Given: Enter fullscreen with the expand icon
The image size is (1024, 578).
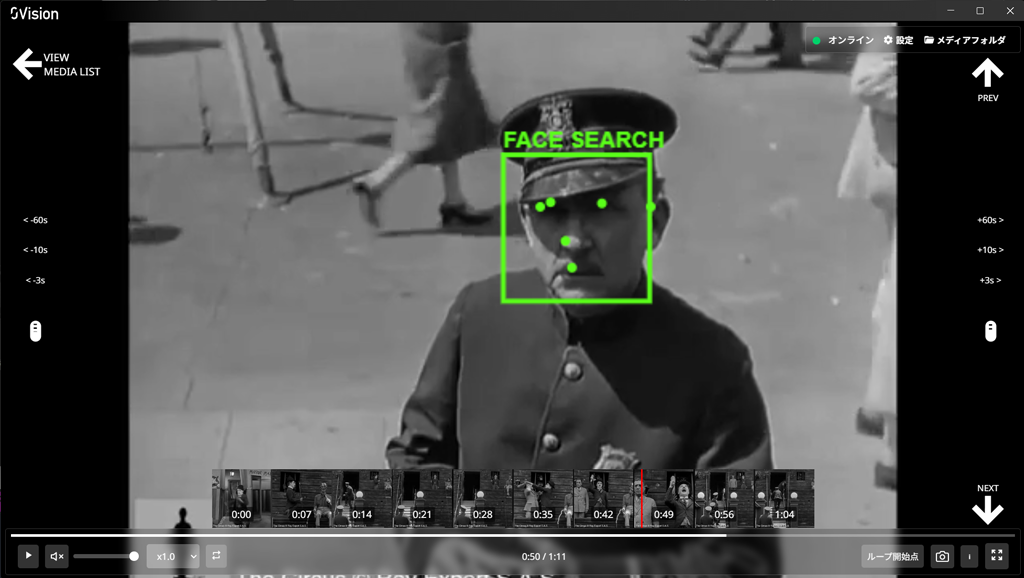Looking at the screenshot, I should click(997, 556).
